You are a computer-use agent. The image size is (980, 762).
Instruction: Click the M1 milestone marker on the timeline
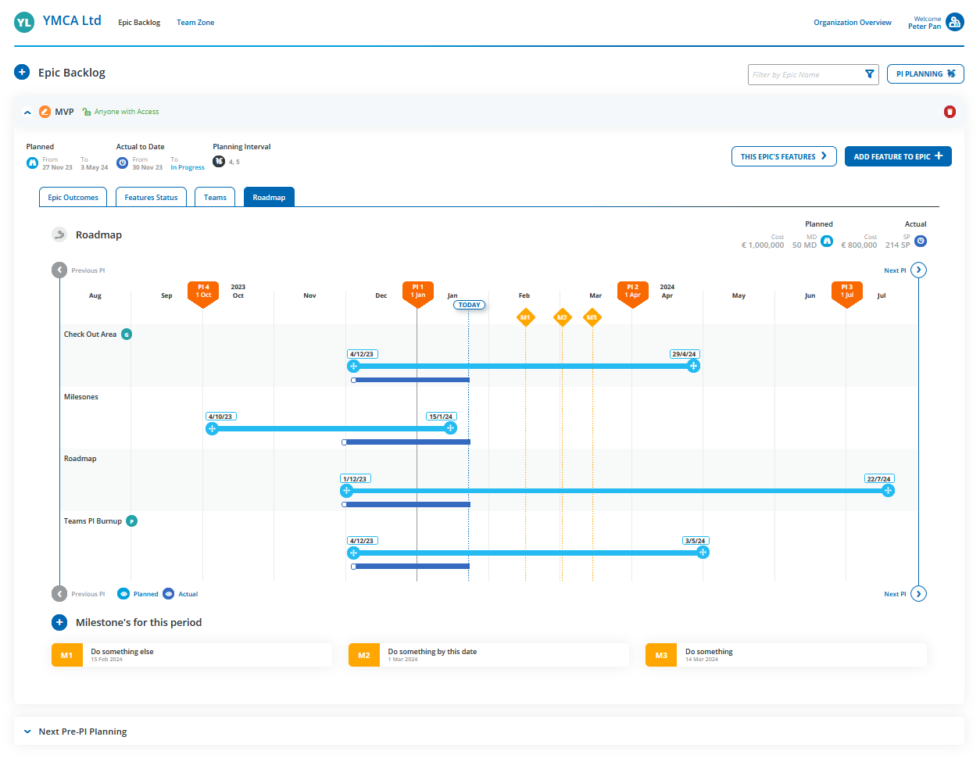tap(525, 318)
